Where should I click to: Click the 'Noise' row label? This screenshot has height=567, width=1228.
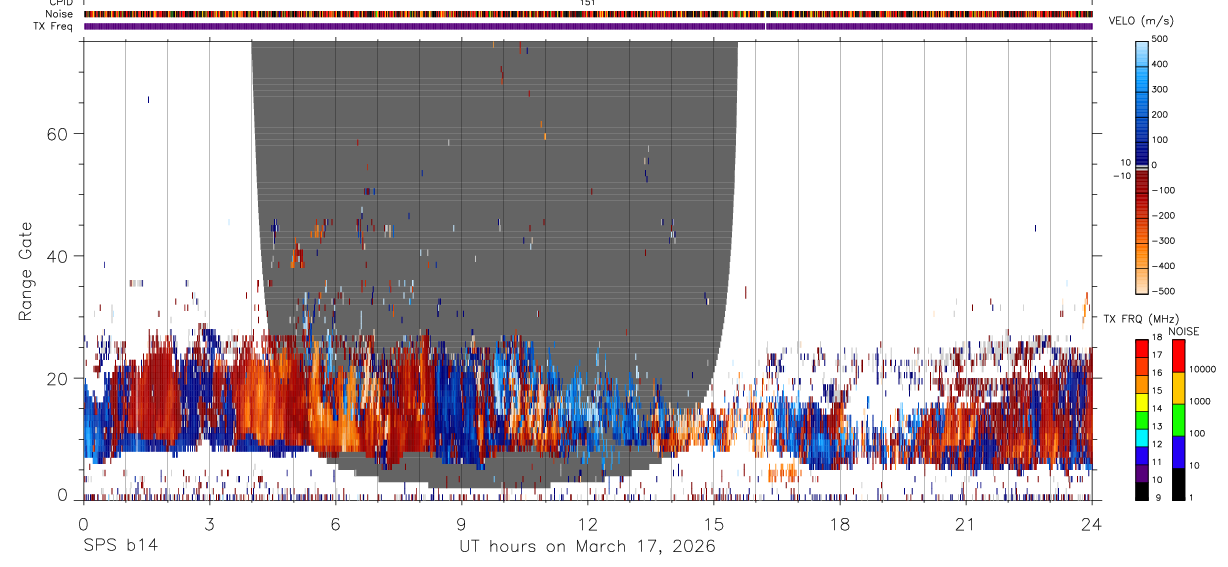pos(59,14)
